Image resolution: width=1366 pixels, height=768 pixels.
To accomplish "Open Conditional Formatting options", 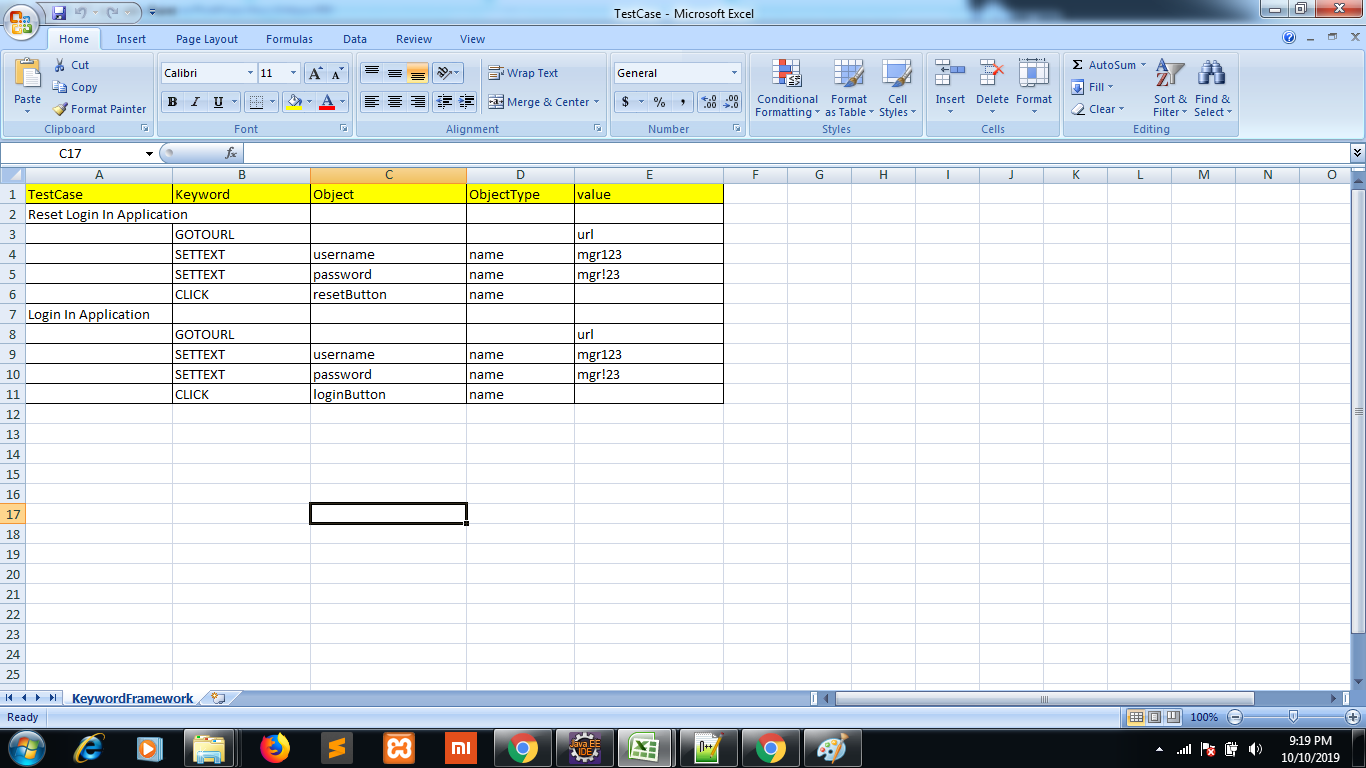I will (x=786, y=89).
